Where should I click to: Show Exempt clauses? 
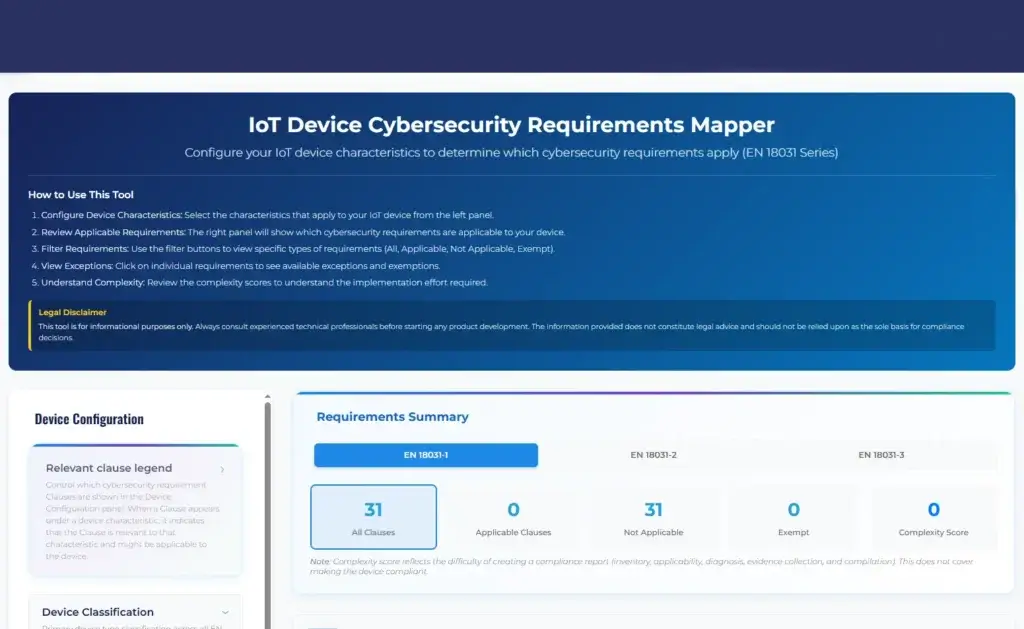click(793, 517)
